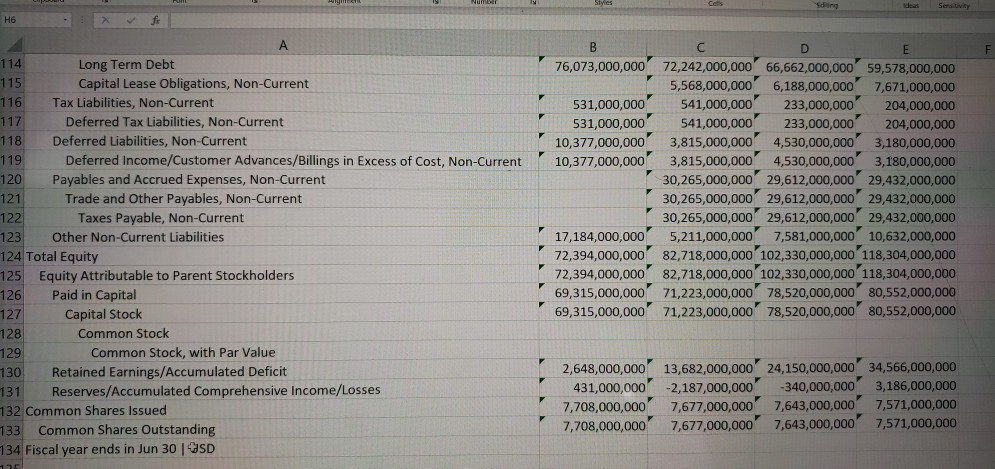Click Long Term Debt value 59,578,000,000
995x469 pixels.
tap(911, 68)
